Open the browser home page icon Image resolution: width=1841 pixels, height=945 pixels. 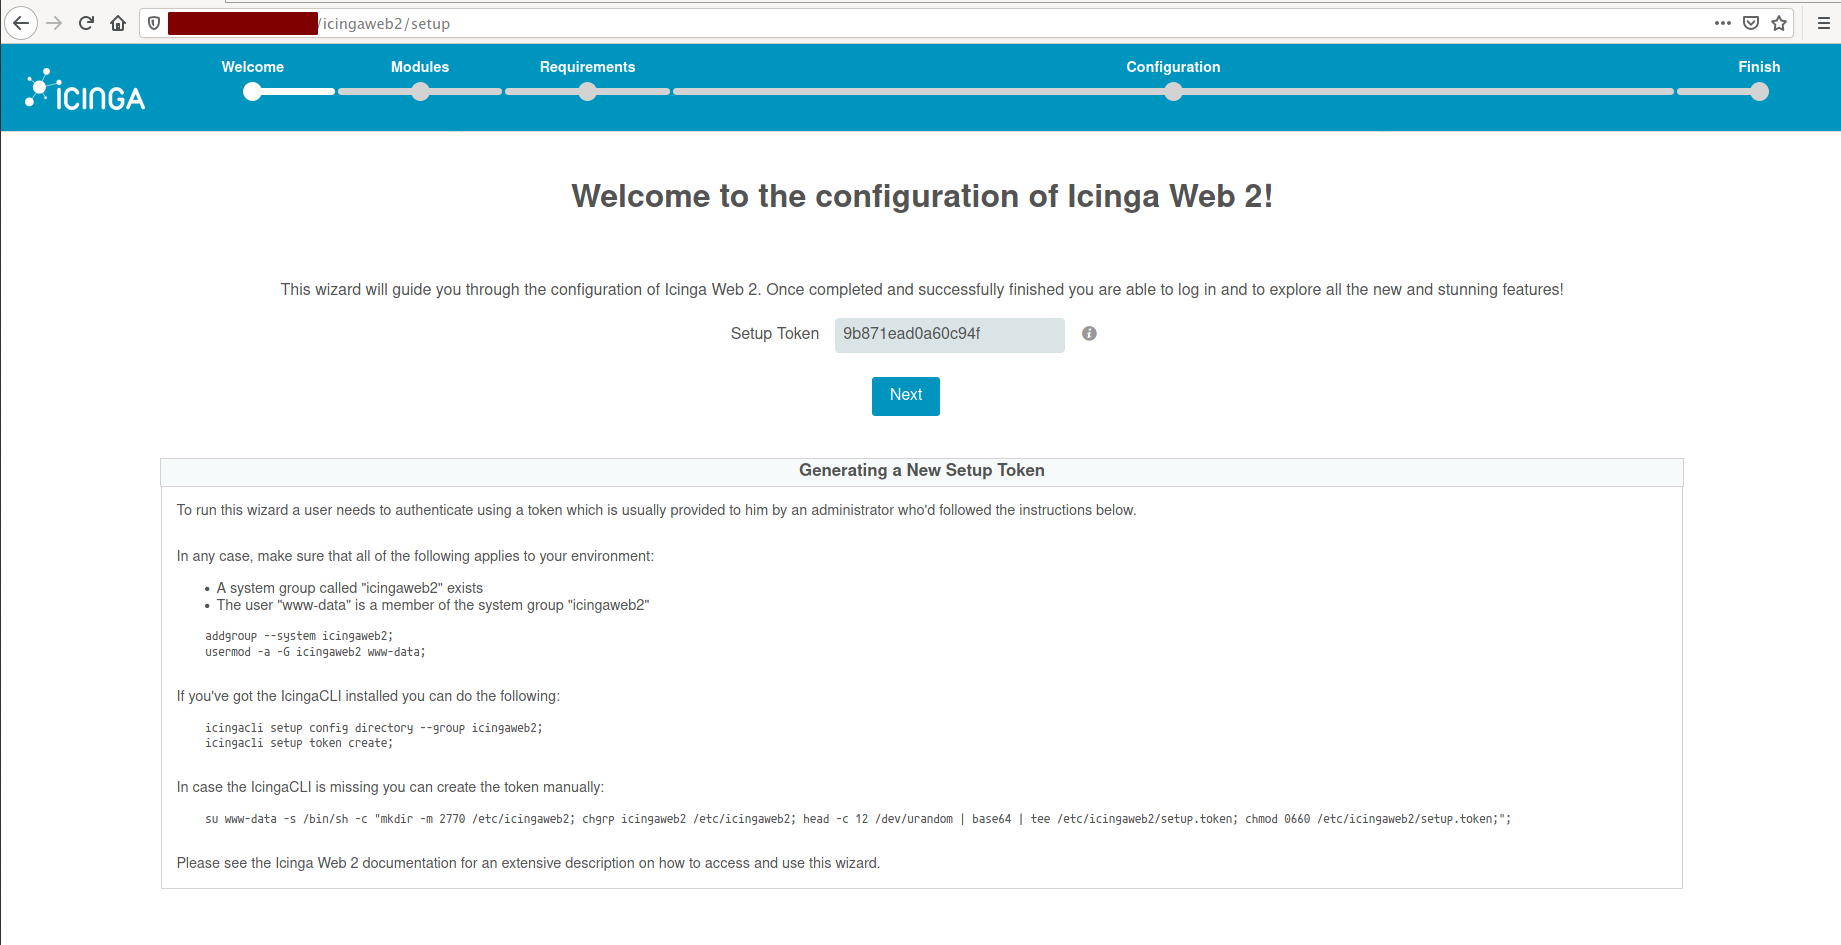pos(118,23)
